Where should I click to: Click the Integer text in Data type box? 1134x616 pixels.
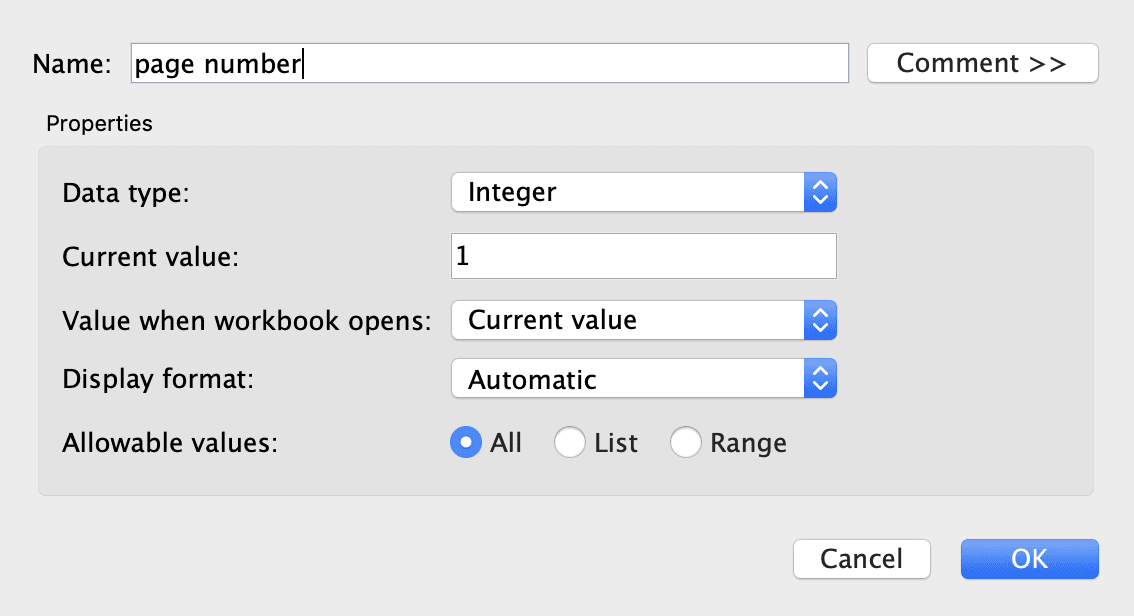tap(510, 192)
